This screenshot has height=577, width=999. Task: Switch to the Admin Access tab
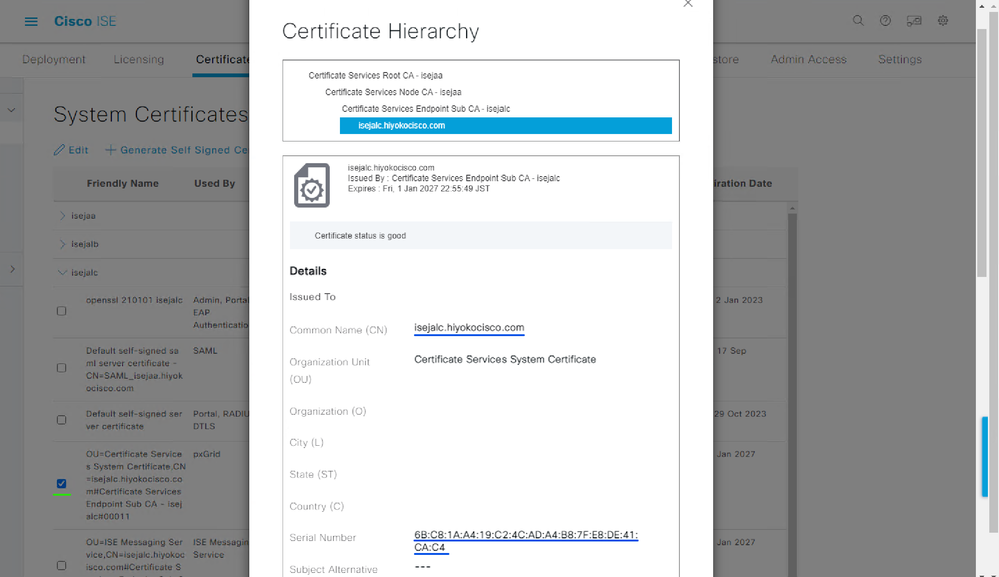coord(809,59)
